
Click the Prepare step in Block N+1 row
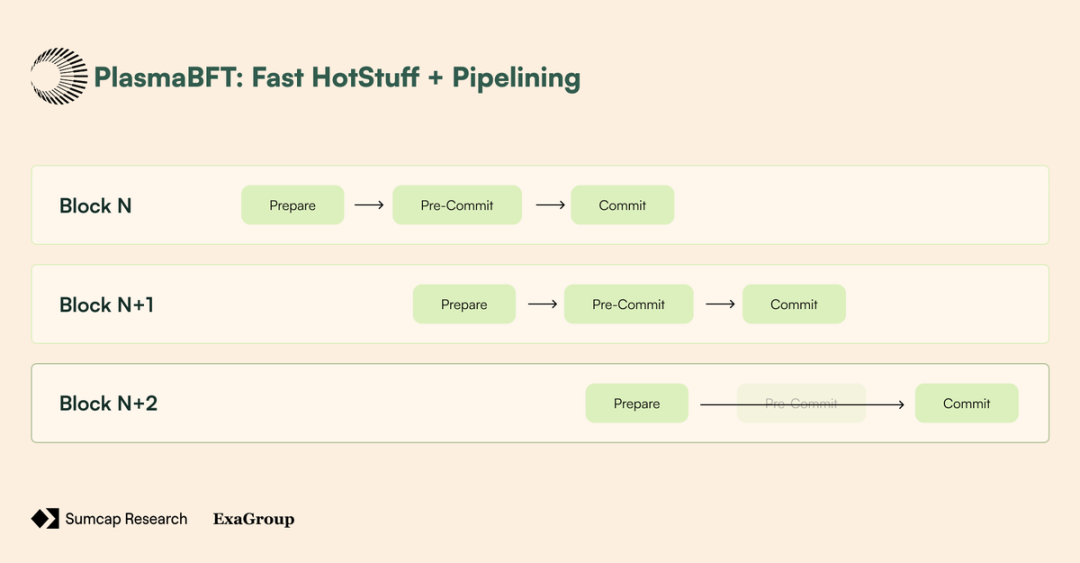click(464, 304)
